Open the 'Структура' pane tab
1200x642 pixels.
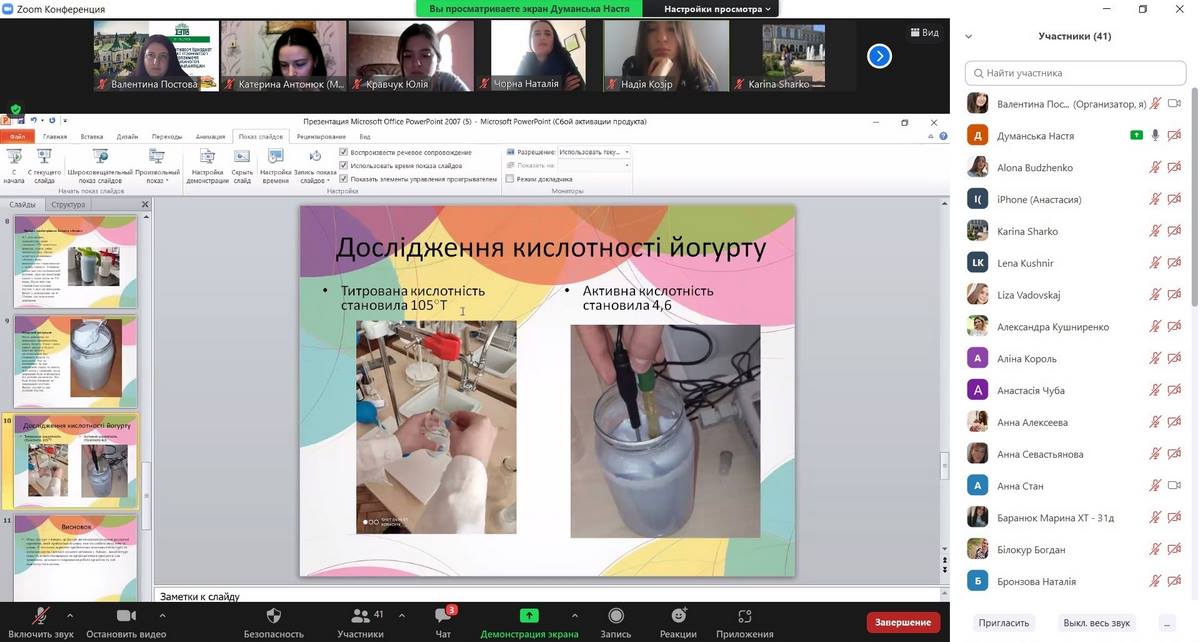[x=69, y=204]
